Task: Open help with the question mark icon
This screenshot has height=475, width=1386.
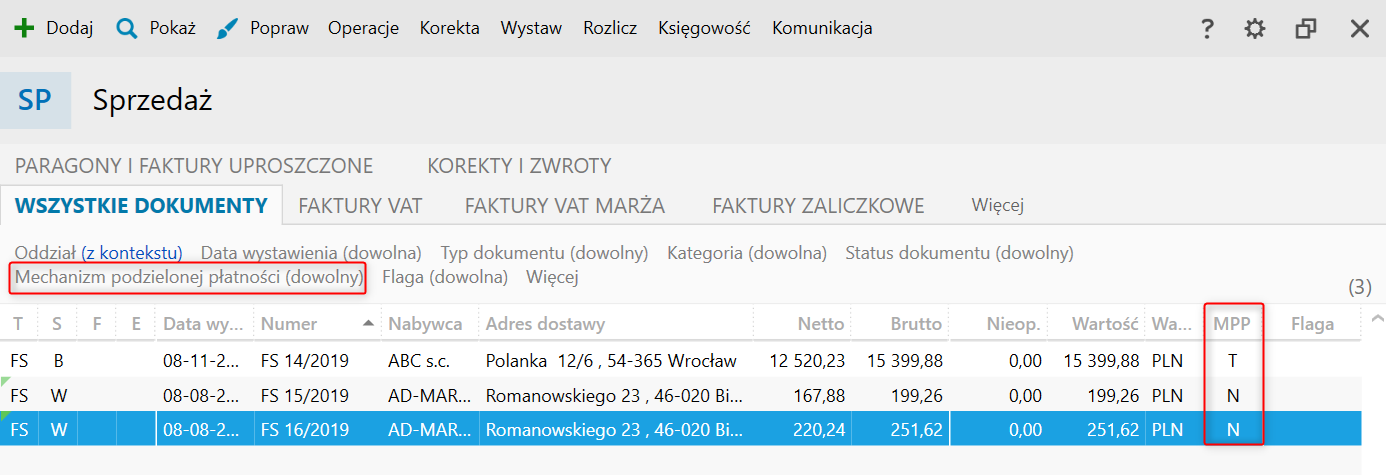Action: [x=1207, y=29]
